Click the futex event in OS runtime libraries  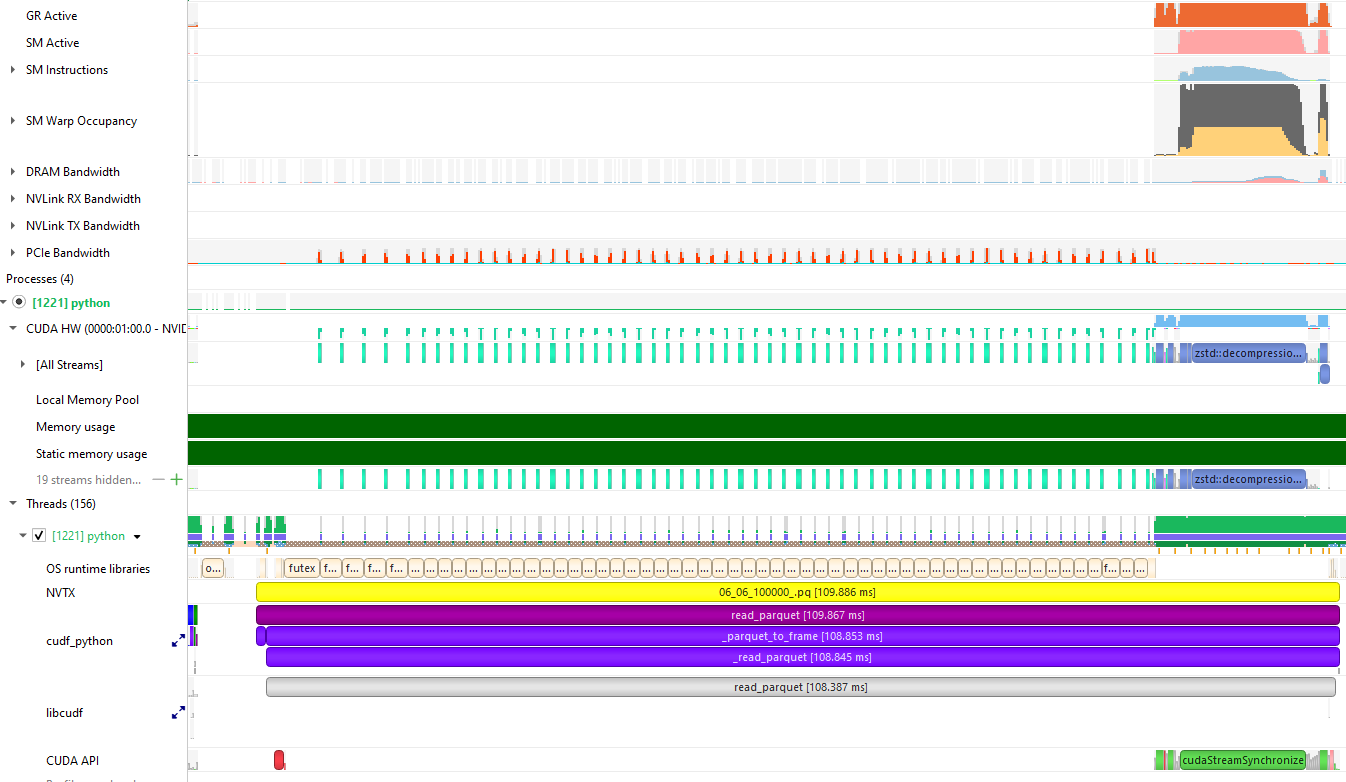pyautogui.click(x=301, y=567)
